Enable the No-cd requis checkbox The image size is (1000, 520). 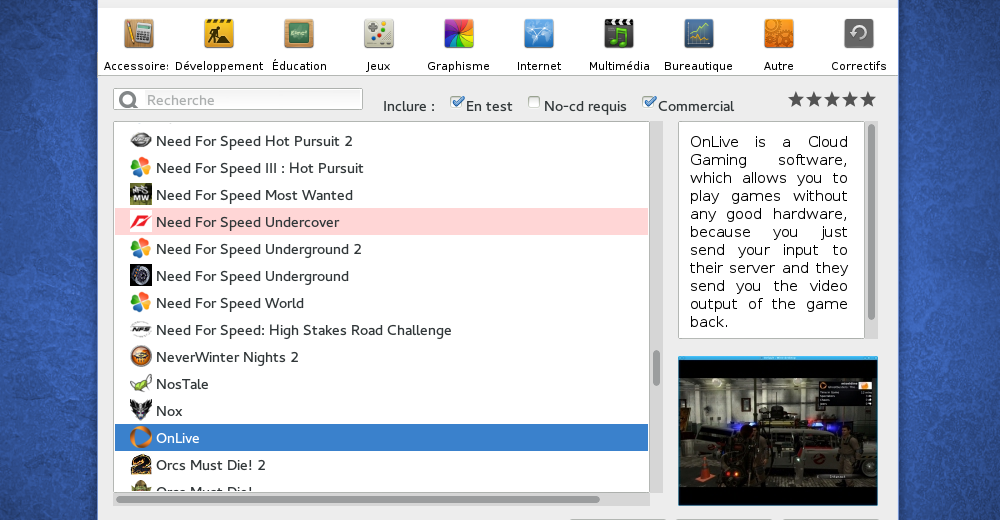coord(535,103)
